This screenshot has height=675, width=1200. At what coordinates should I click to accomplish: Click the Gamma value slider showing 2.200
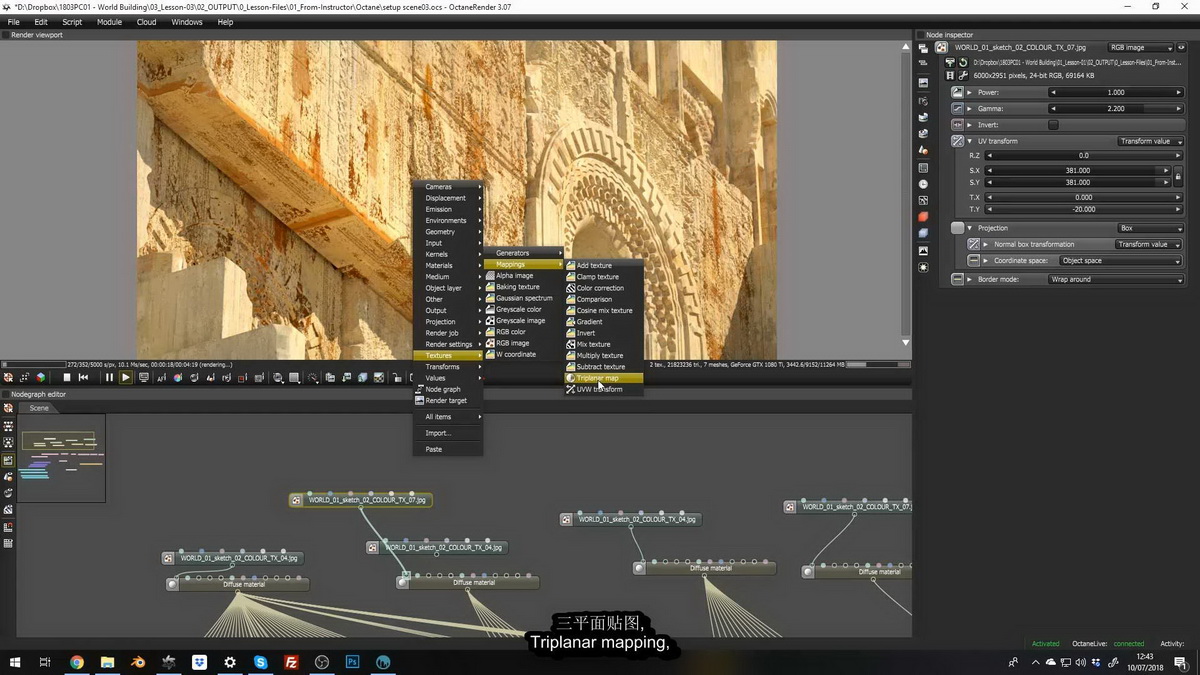pos(1116,108)
